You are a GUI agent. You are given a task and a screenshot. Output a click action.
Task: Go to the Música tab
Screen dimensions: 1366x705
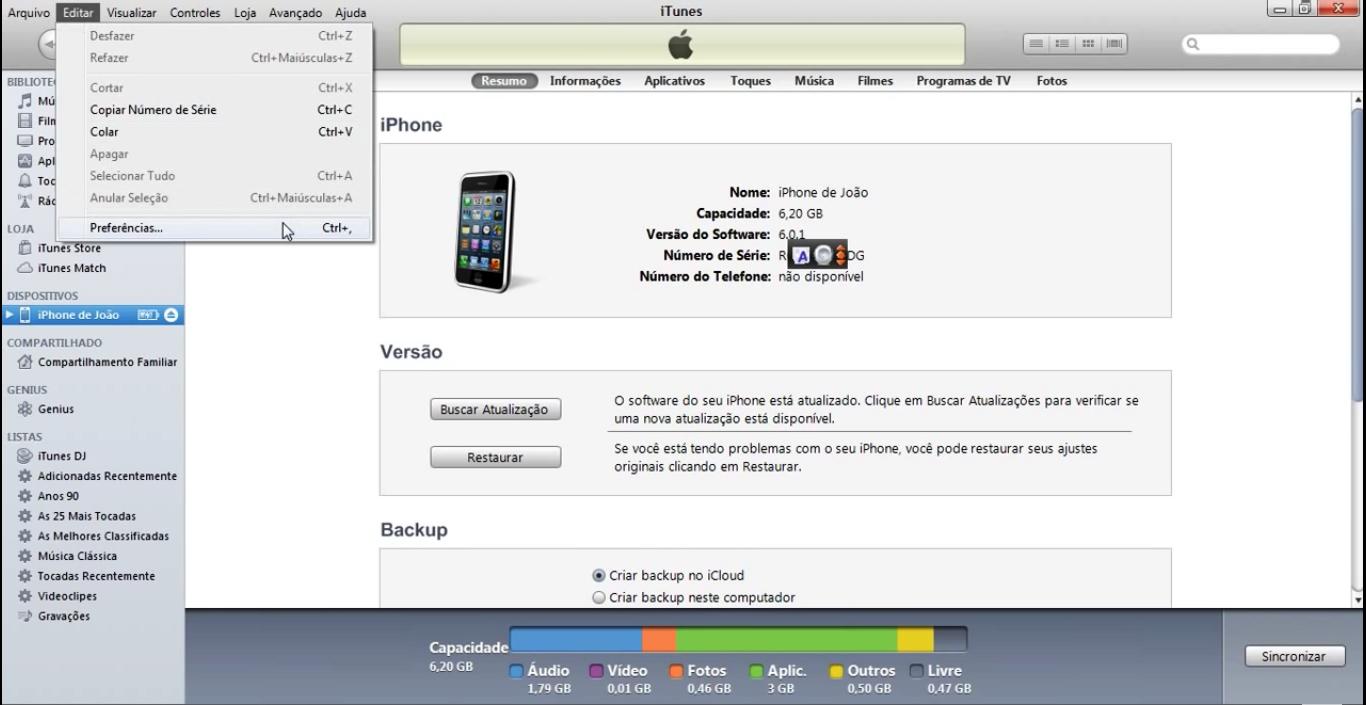pyautogui.click(x=814, y=81)
